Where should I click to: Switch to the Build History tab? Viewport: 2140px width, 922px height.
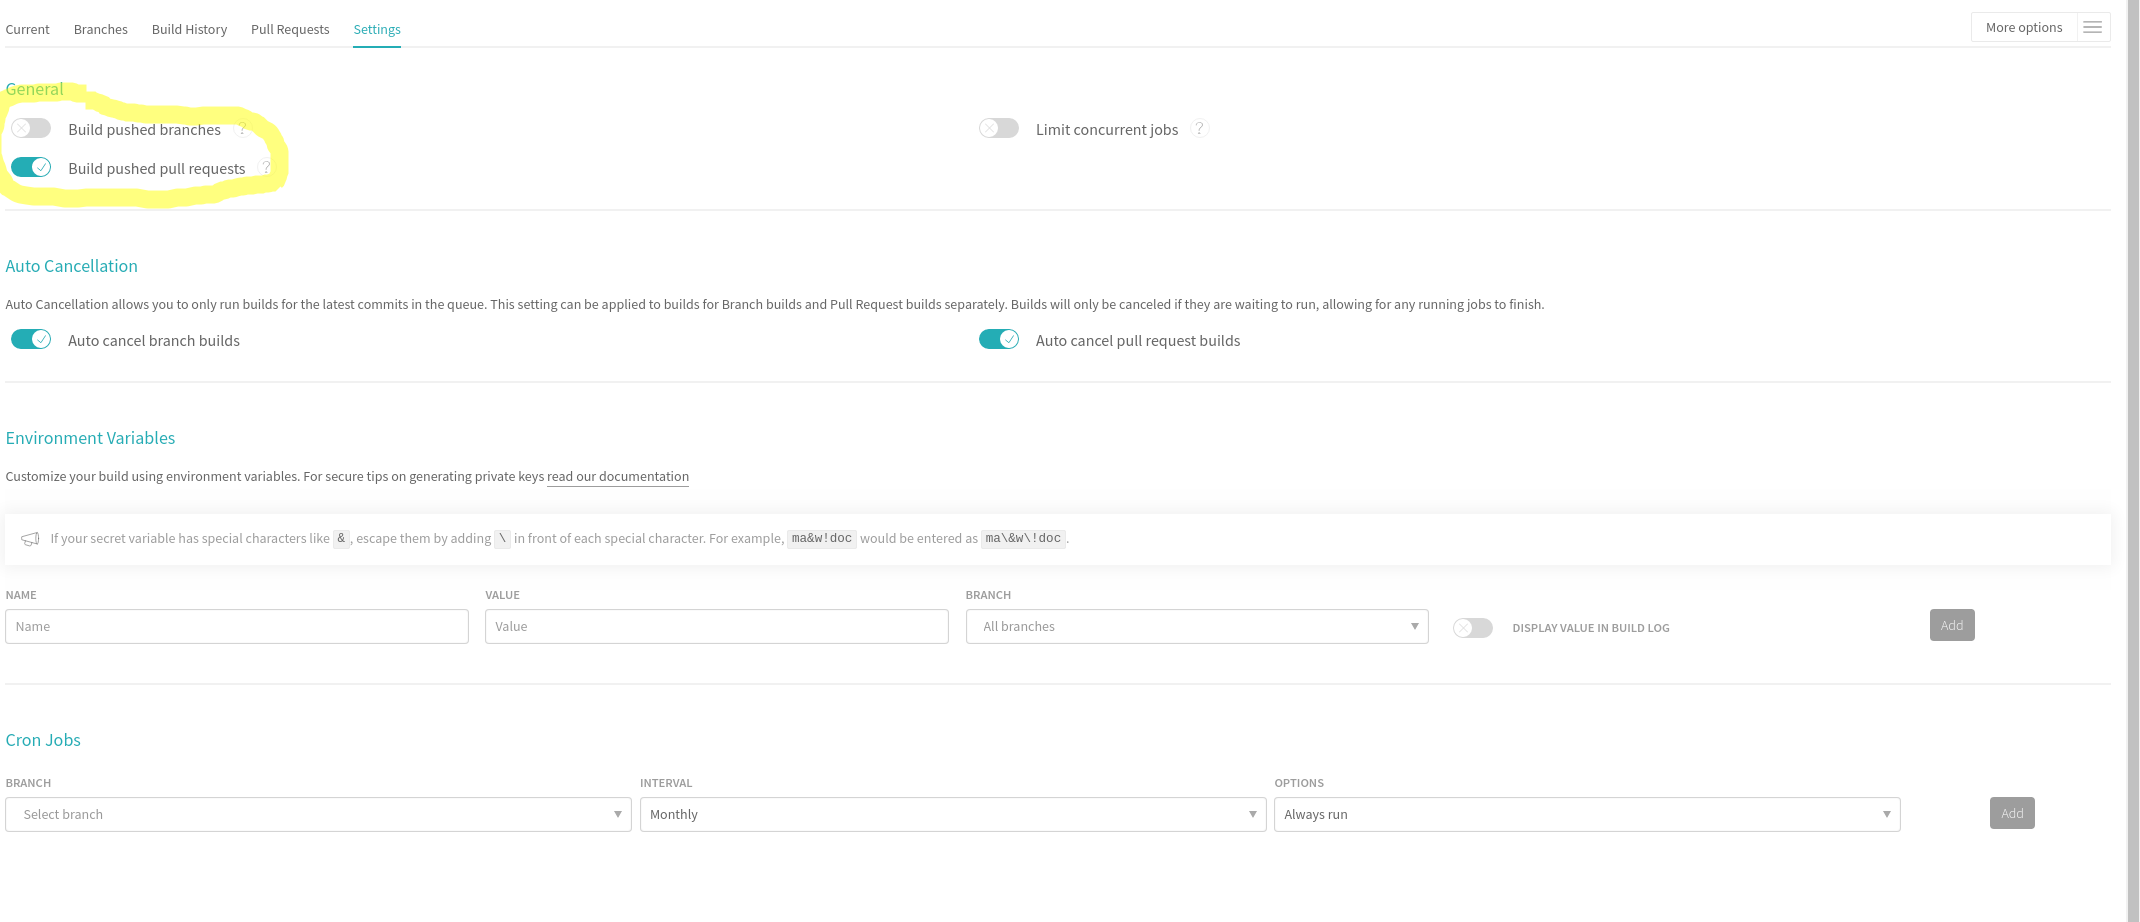189,29
